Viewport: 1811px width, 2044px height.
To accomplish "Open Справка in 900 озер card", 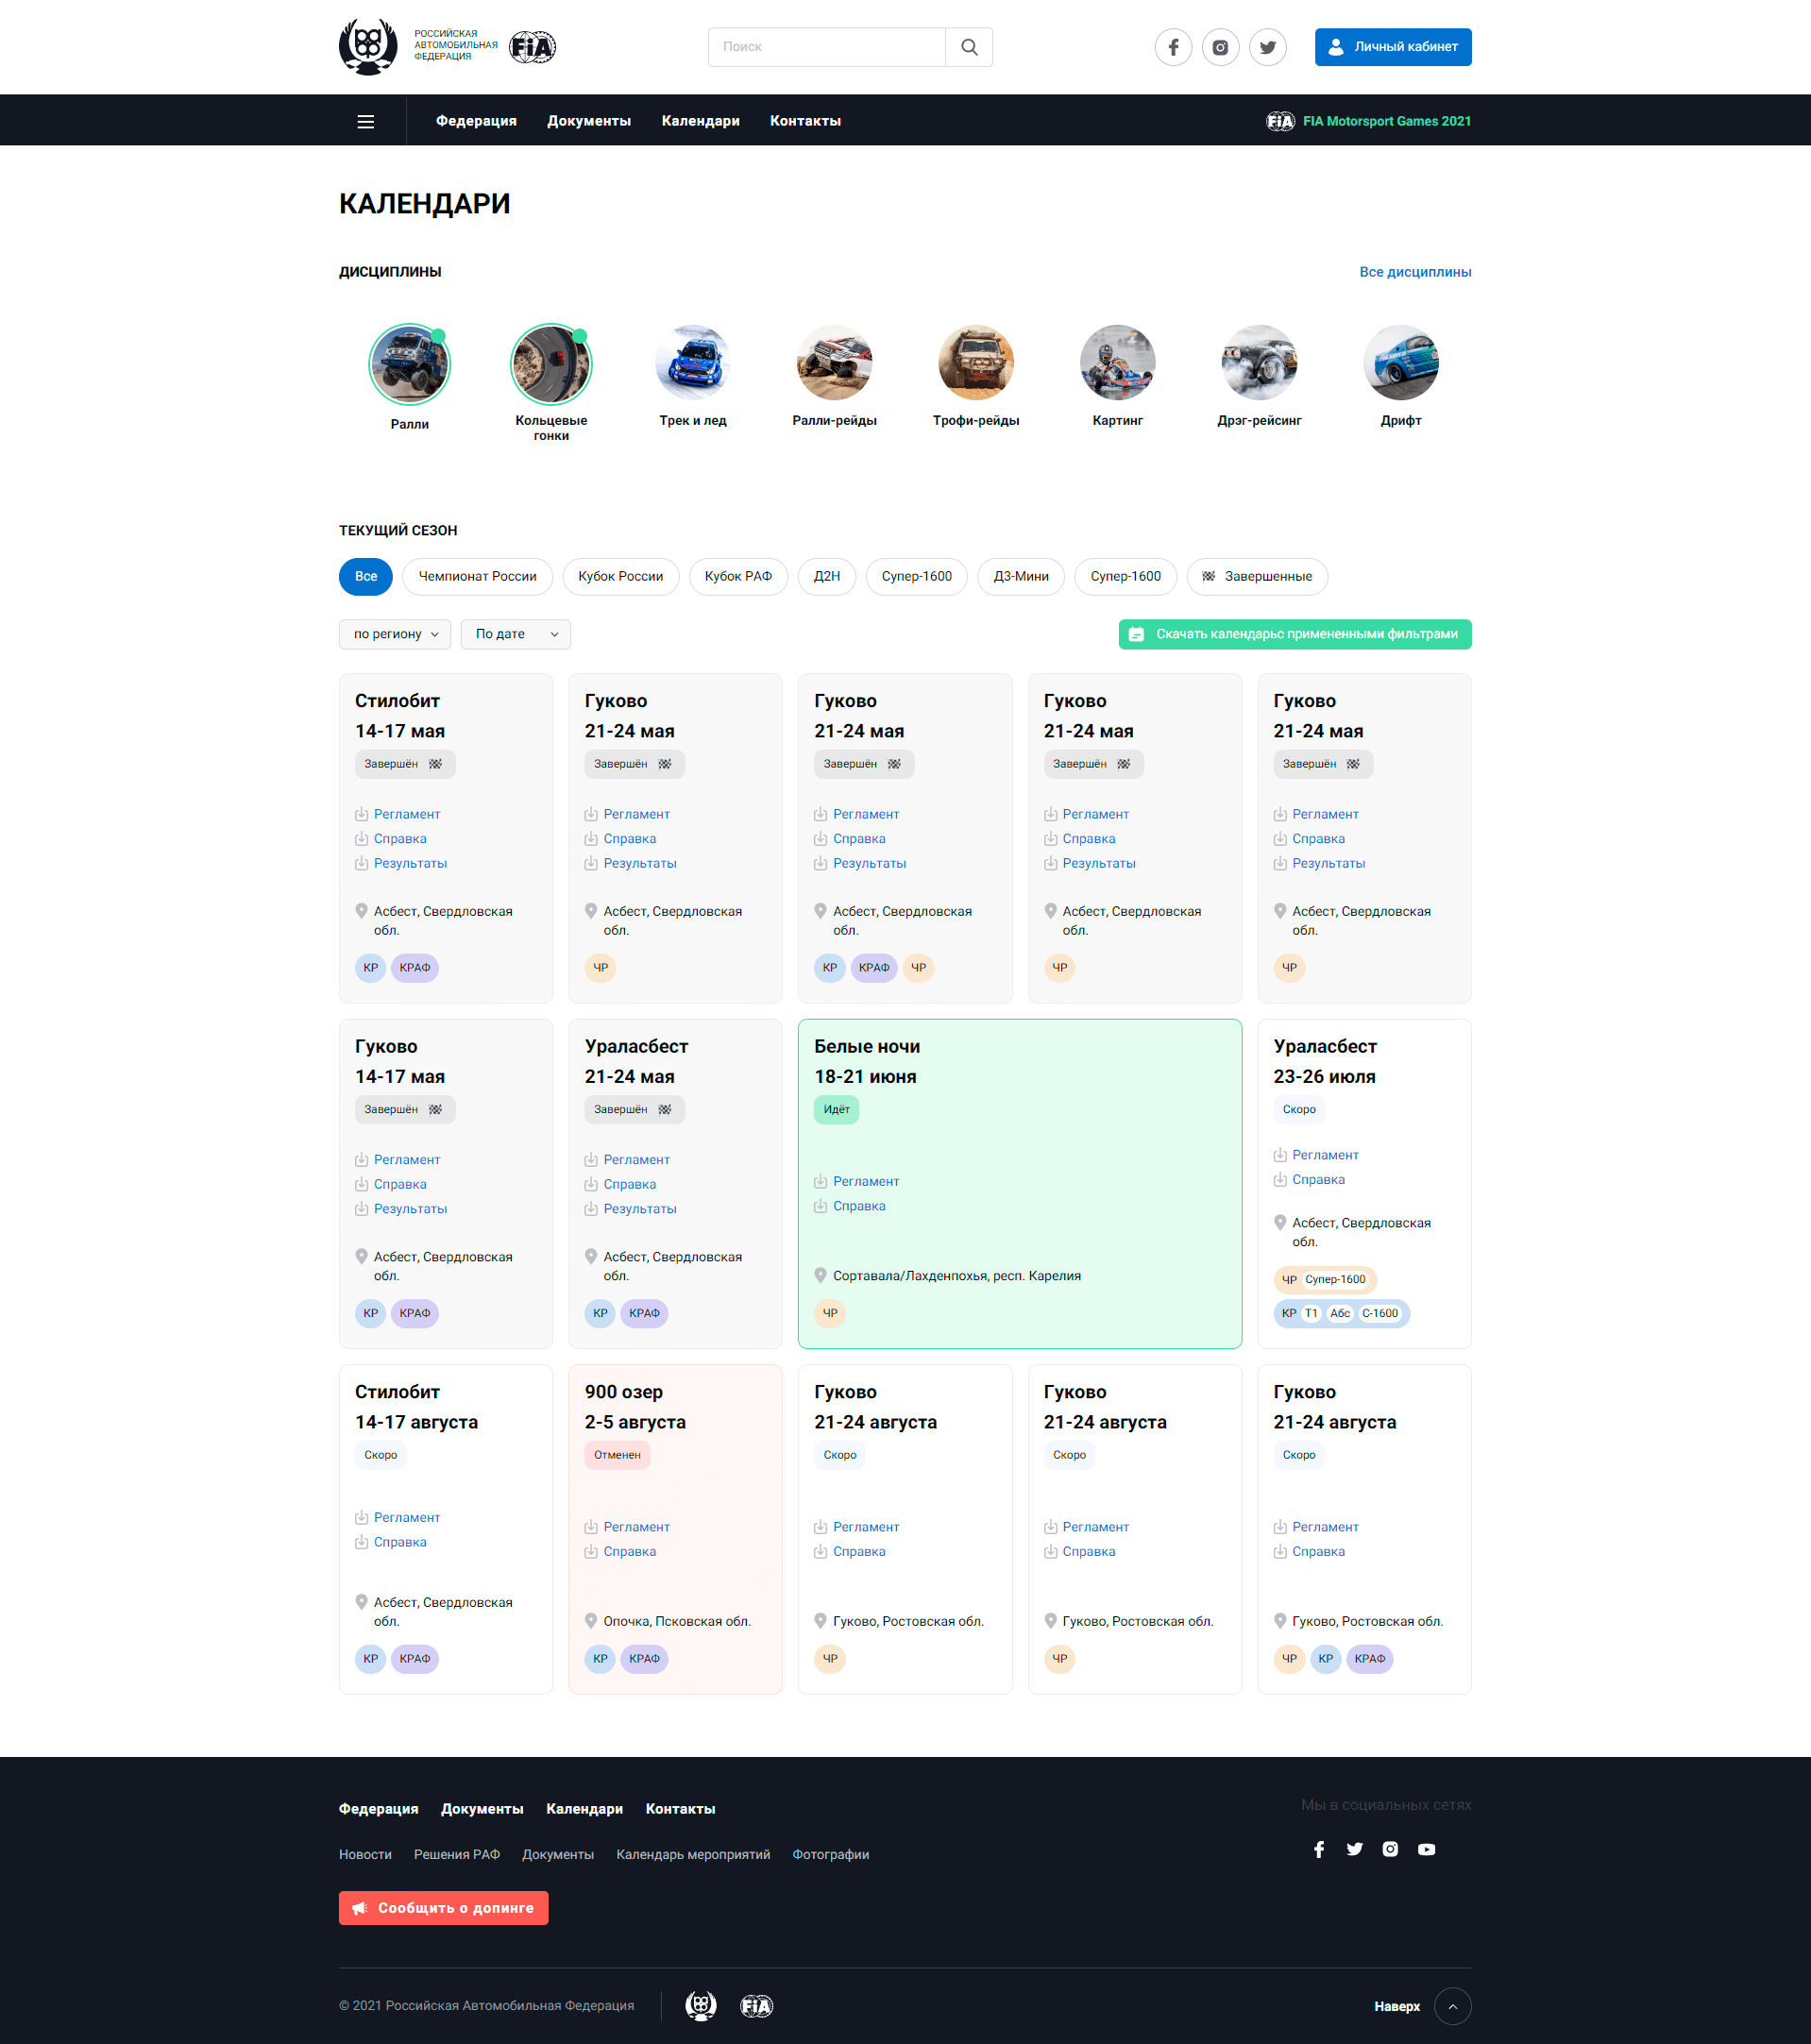I will pos(630,1551).
